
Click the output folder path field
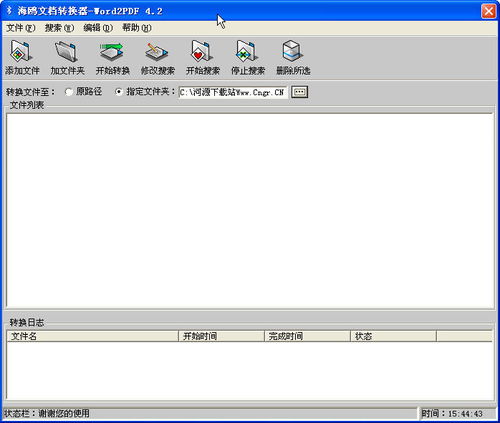point(232,92)
